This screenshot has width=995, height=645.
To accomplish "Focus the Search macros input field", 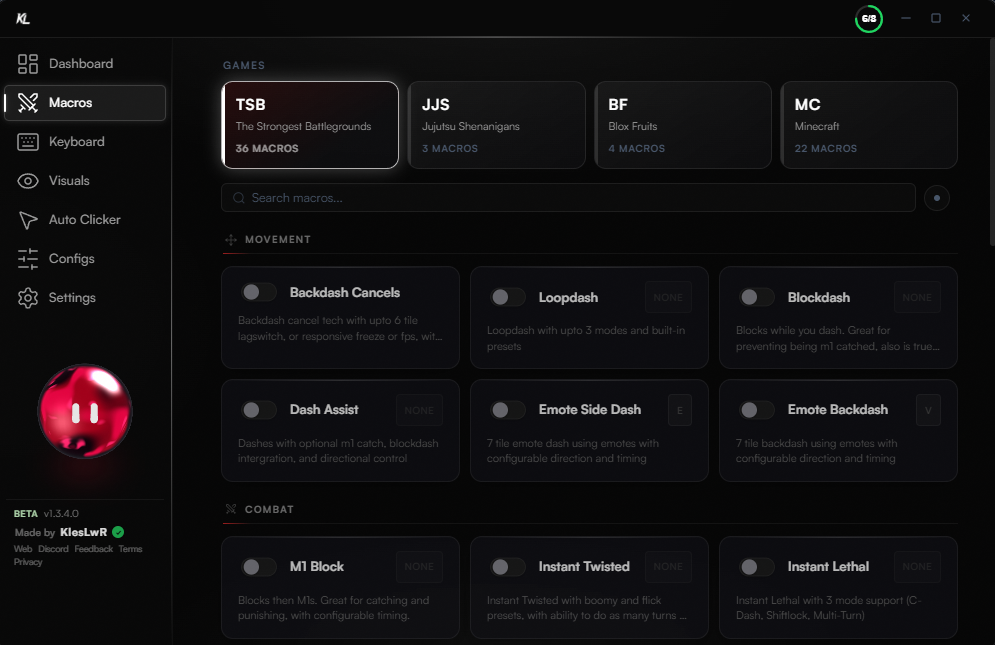I will coord(569,198).
